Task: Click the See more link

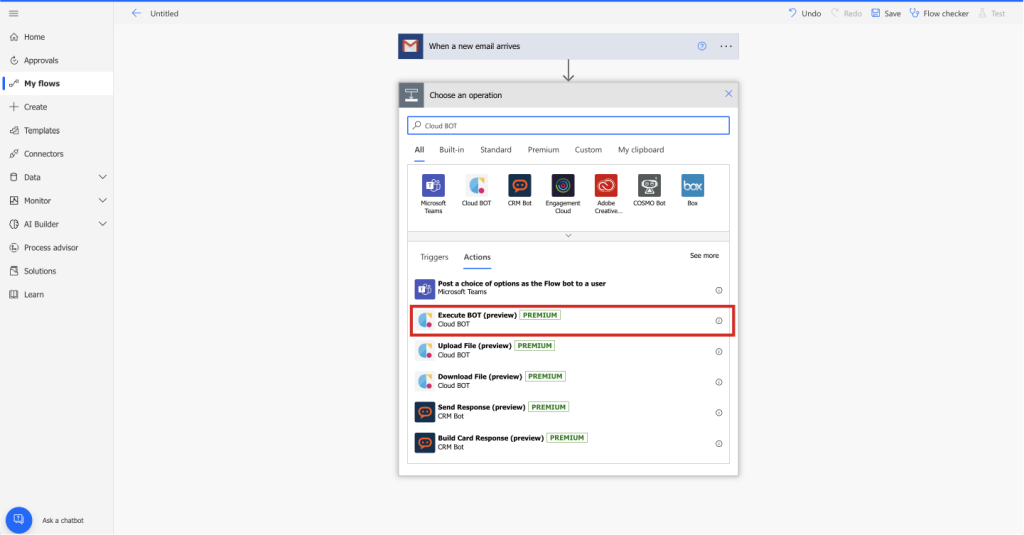Action: [704, 255]
